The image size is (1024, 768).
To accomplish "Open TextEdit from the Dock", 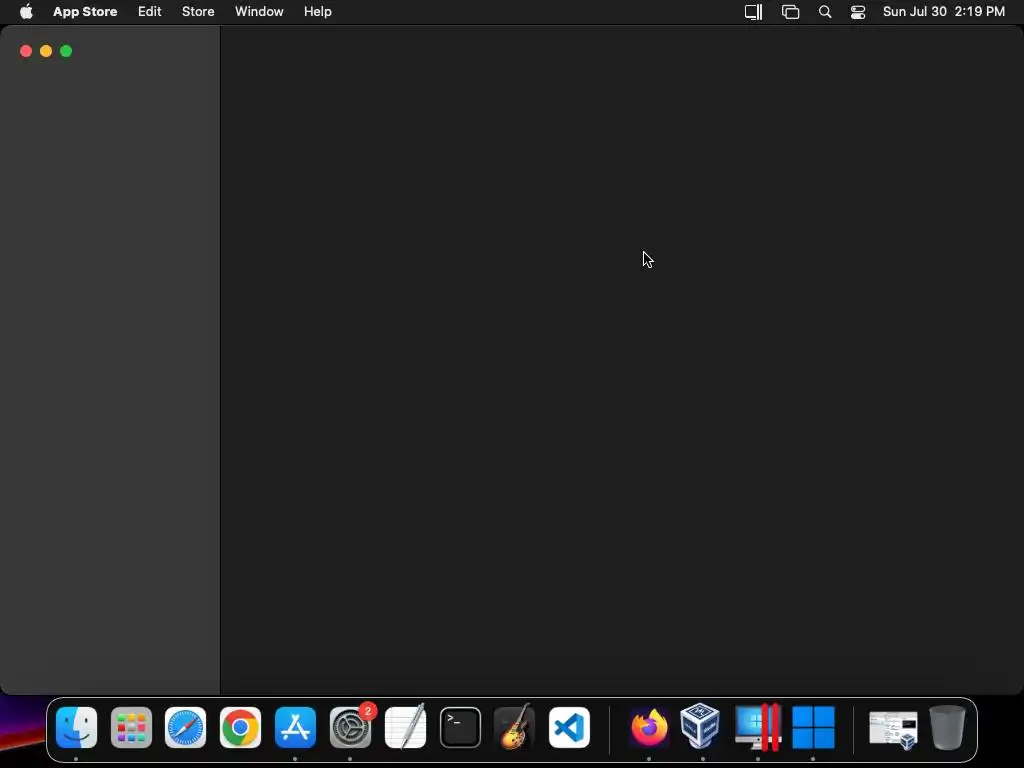I will coord(406,728).
